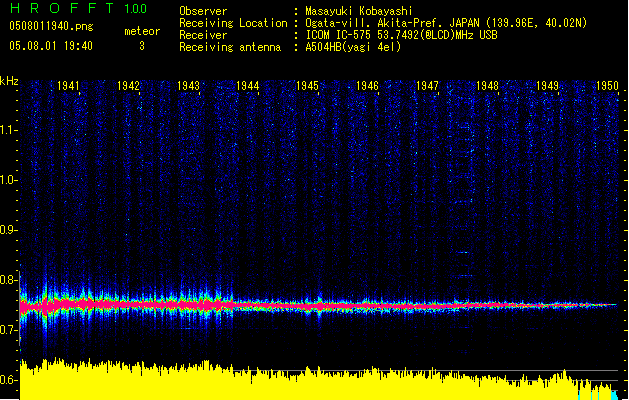Click the 1.0 kHz axis tick label
The width and height of the screenshot is (629, 400).
(8, 180)
